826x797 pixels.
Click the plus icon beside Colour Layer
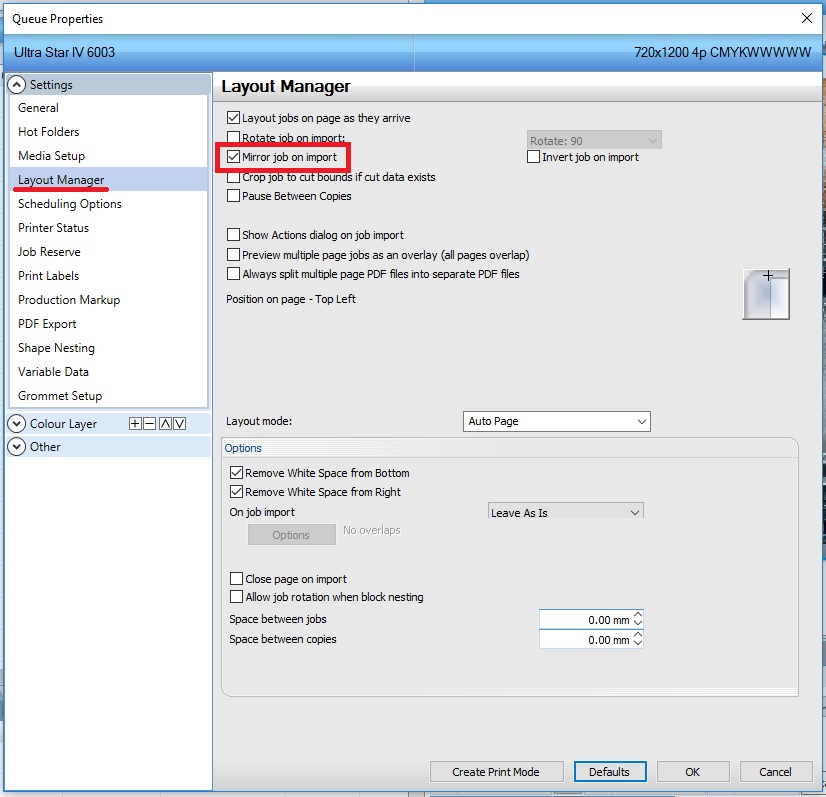[x=135, y=424]
